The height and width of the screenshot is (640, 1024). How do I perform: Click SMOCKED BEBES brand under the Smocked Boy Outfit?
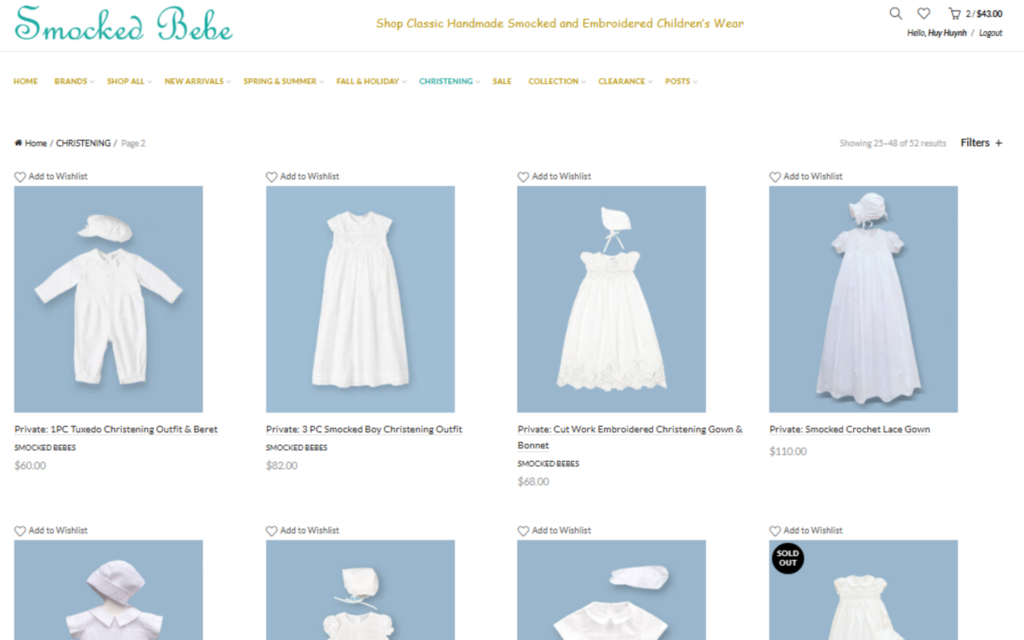click(296, 447)
